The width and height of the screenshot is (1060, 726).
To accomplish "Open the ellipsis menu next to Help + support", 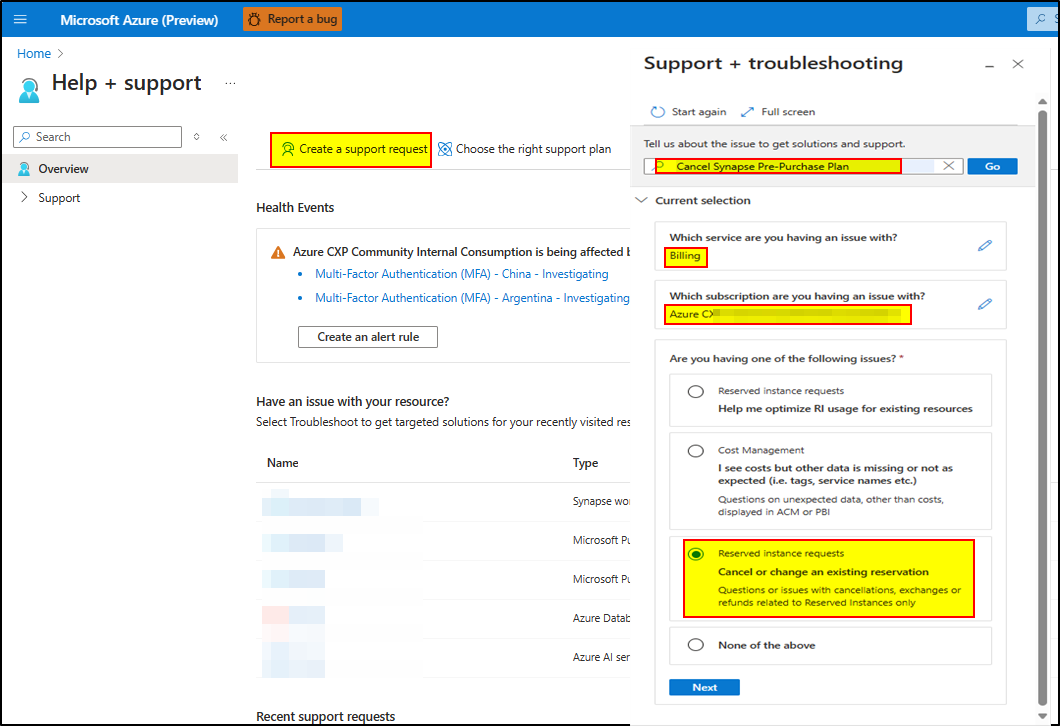I will pyautogui.click(x=231, y=83).
